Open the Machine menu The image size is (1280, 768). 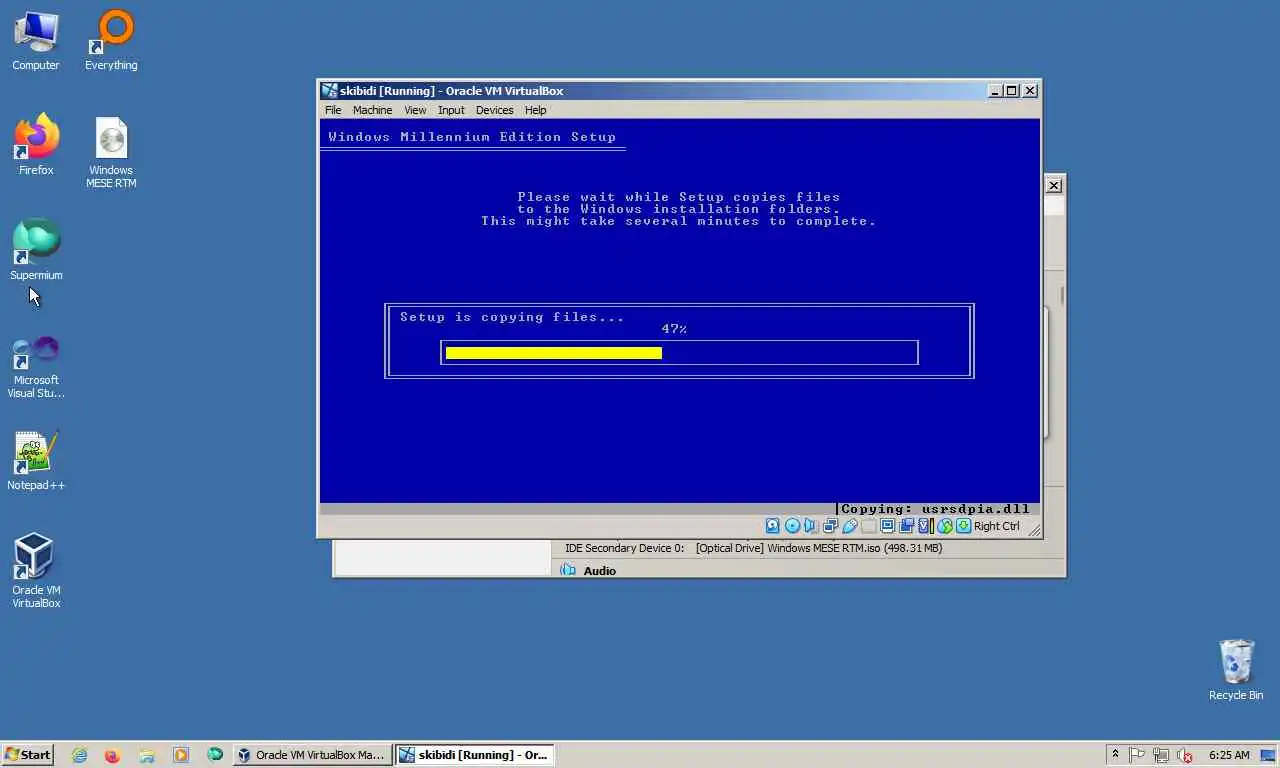[372, 110]
